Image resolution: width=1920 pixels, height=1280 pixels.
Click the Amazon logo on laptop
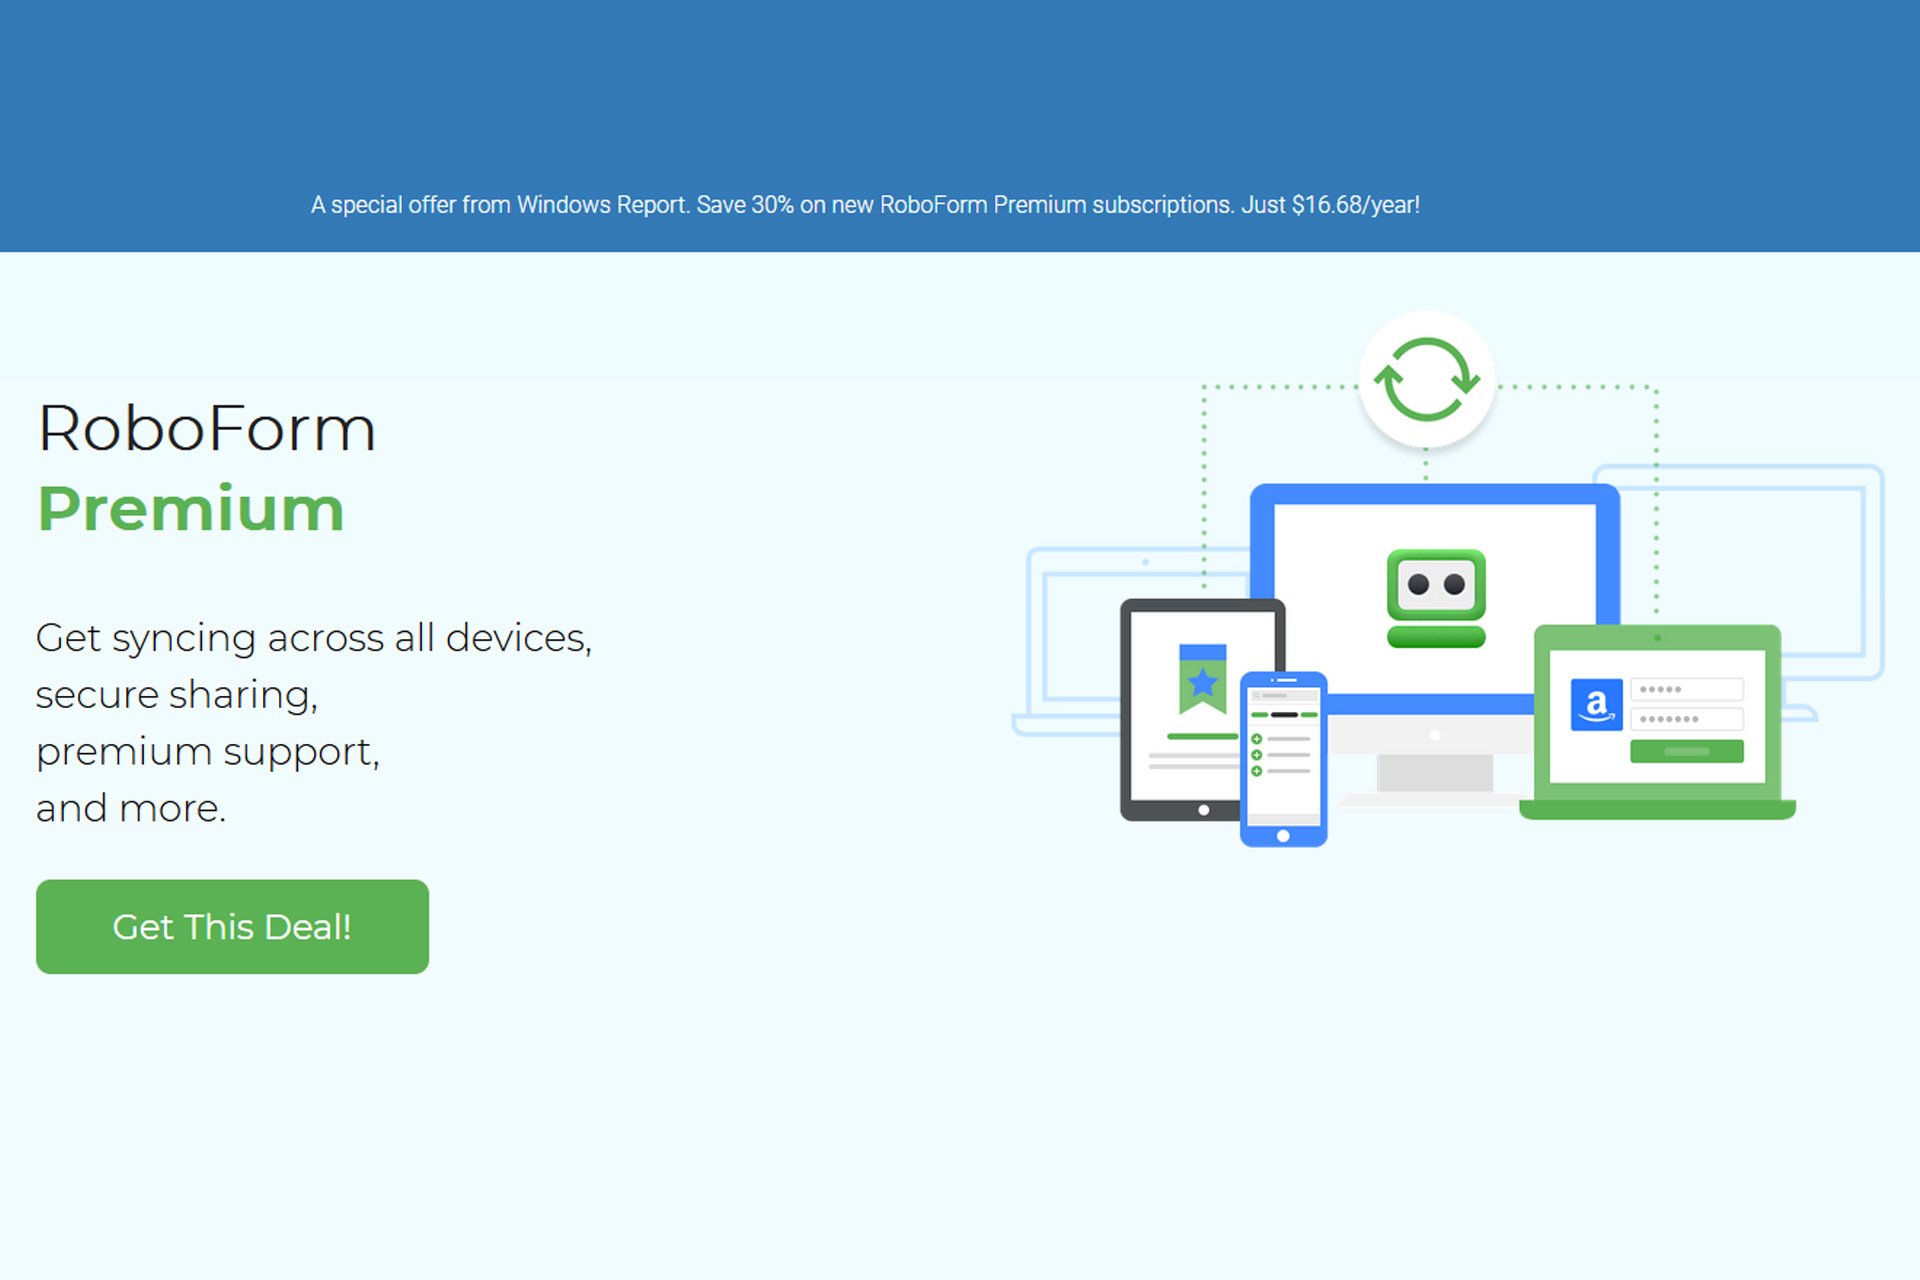[1596, 705]
